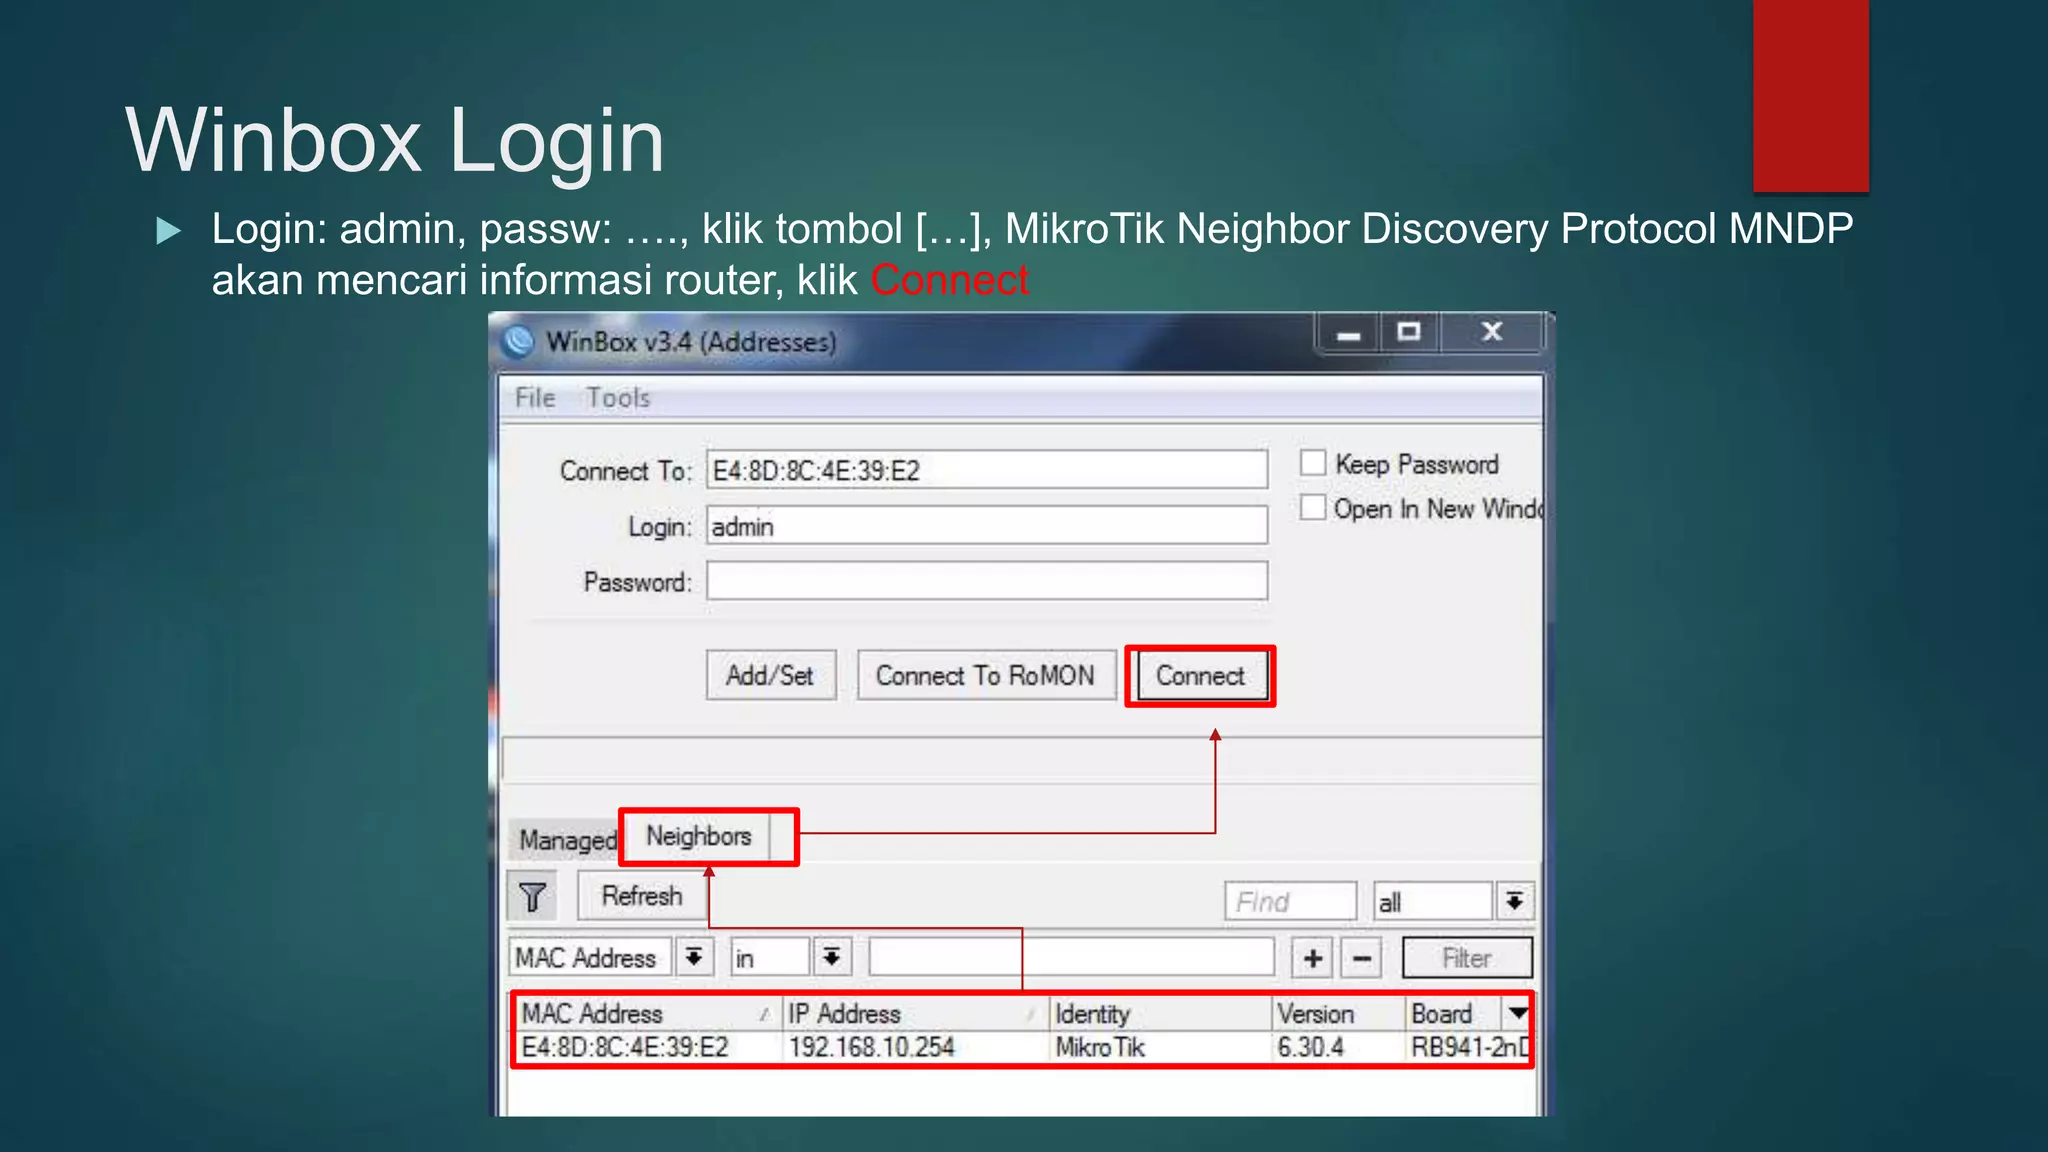Close the WinBox window
This screenshot has height=1152, width=2048.
[1492, 333]
